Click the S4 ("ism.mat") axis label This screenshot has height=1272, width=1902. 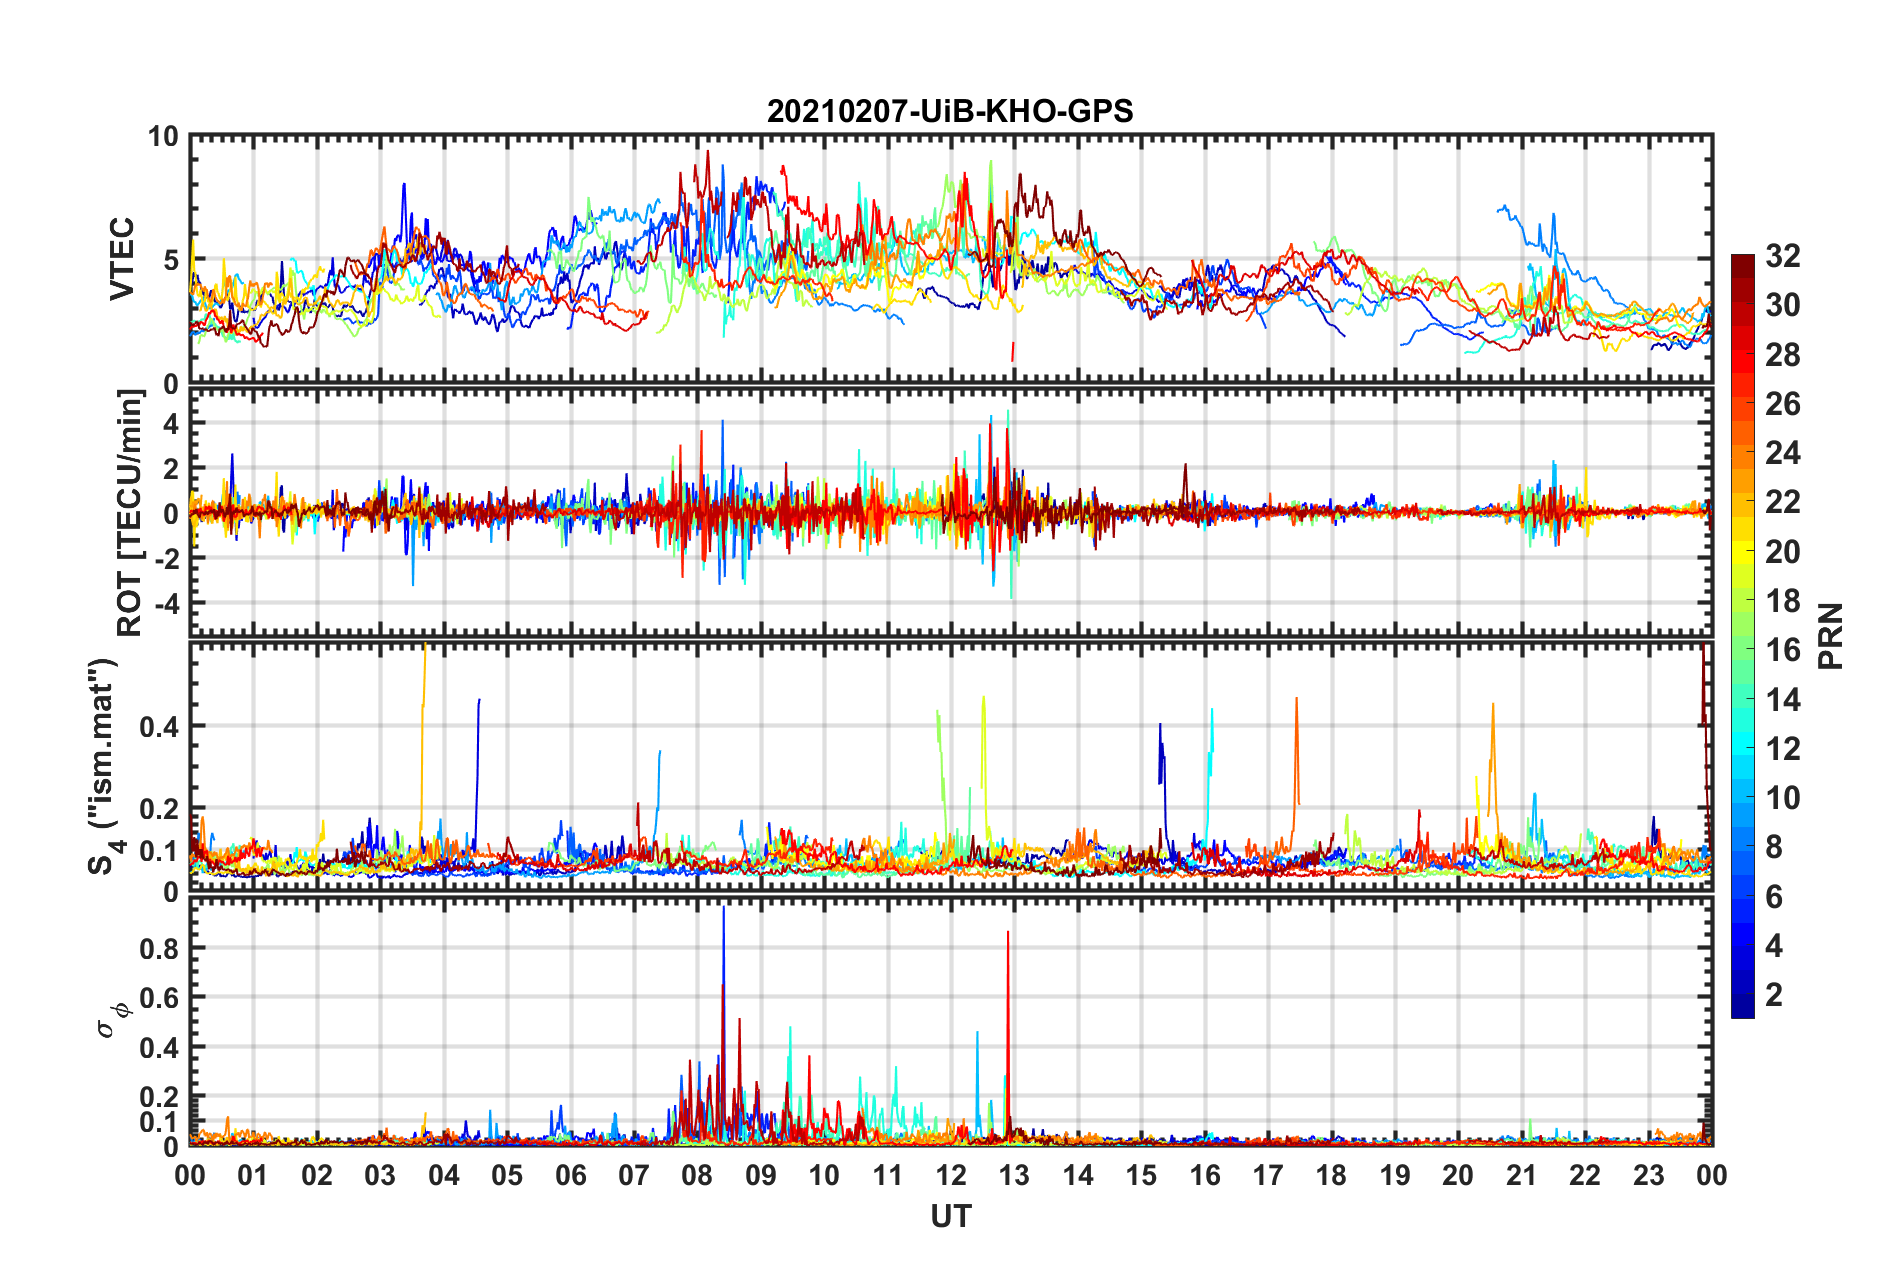click(x=104, y=766)
